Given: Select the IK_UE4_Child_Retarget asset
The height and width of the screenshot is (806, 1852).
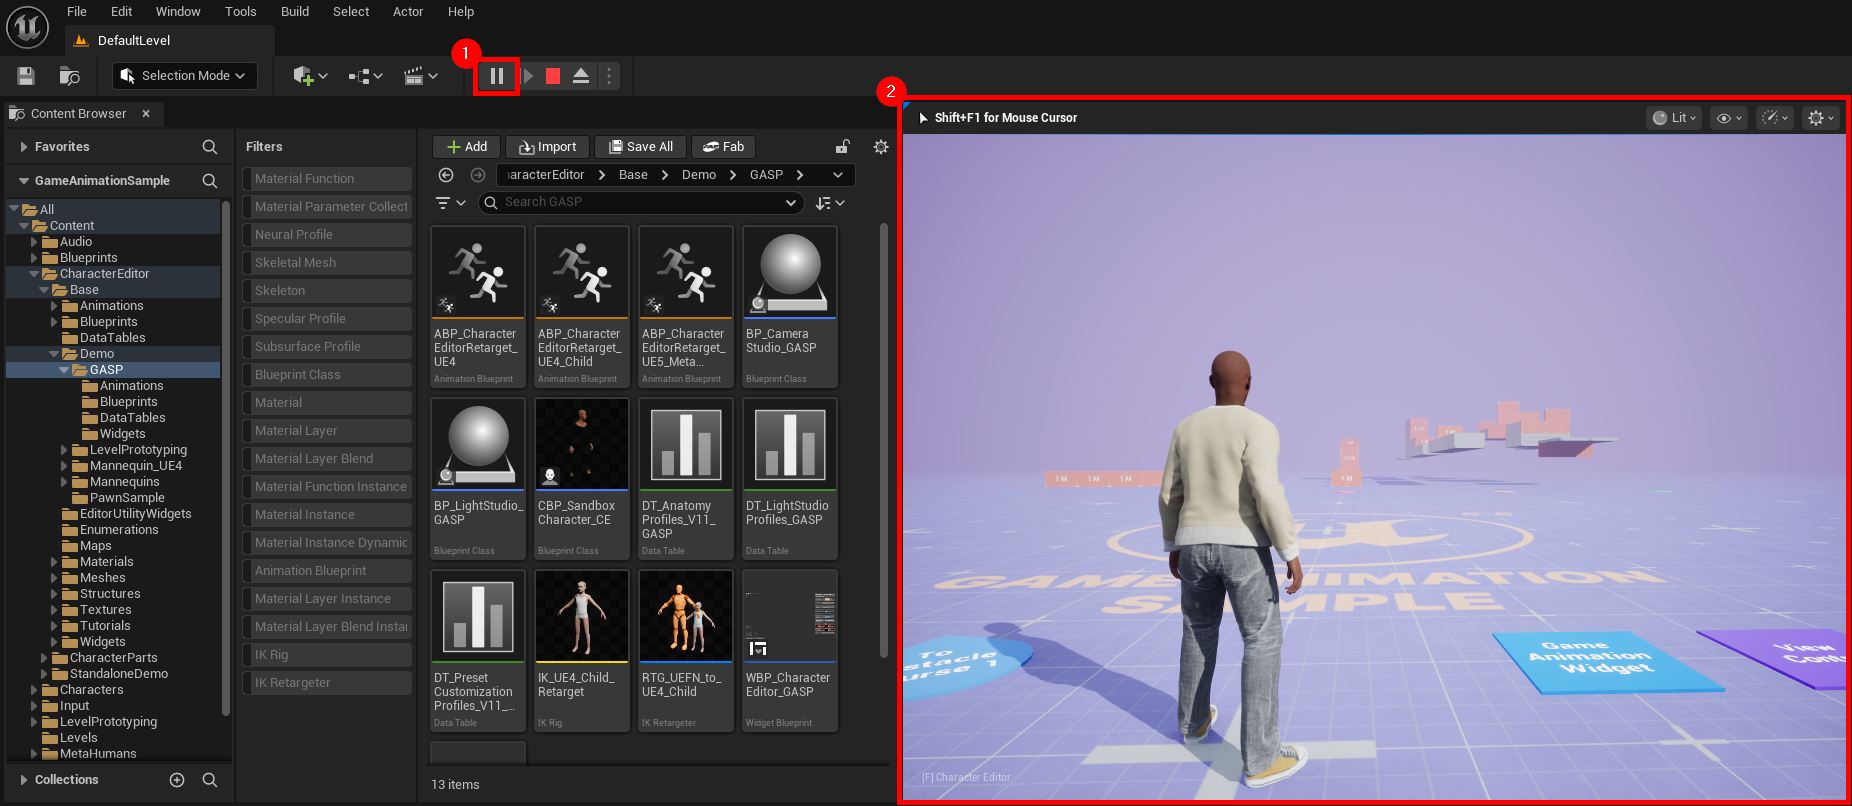Looking at the screenshot, I should (582, 650).
